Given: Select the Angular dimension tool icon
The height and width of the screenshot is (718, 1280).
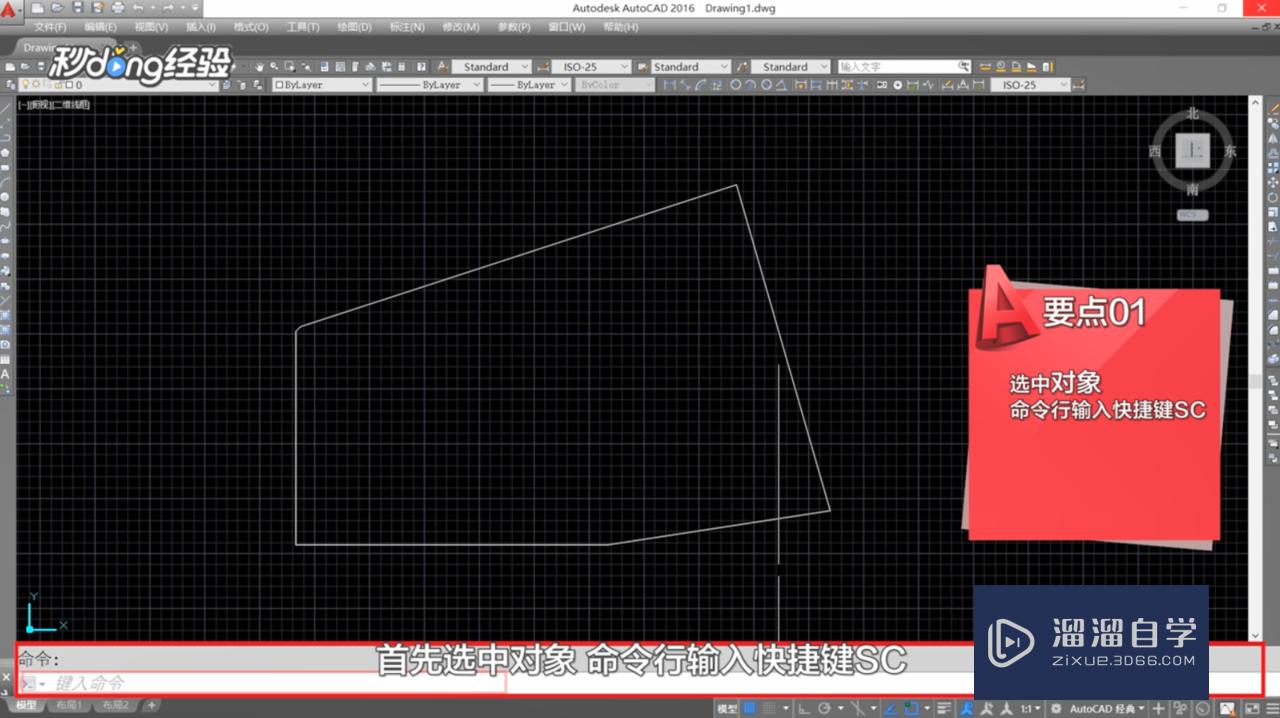Looking at the screenshot, I should (x=781, y=85).
